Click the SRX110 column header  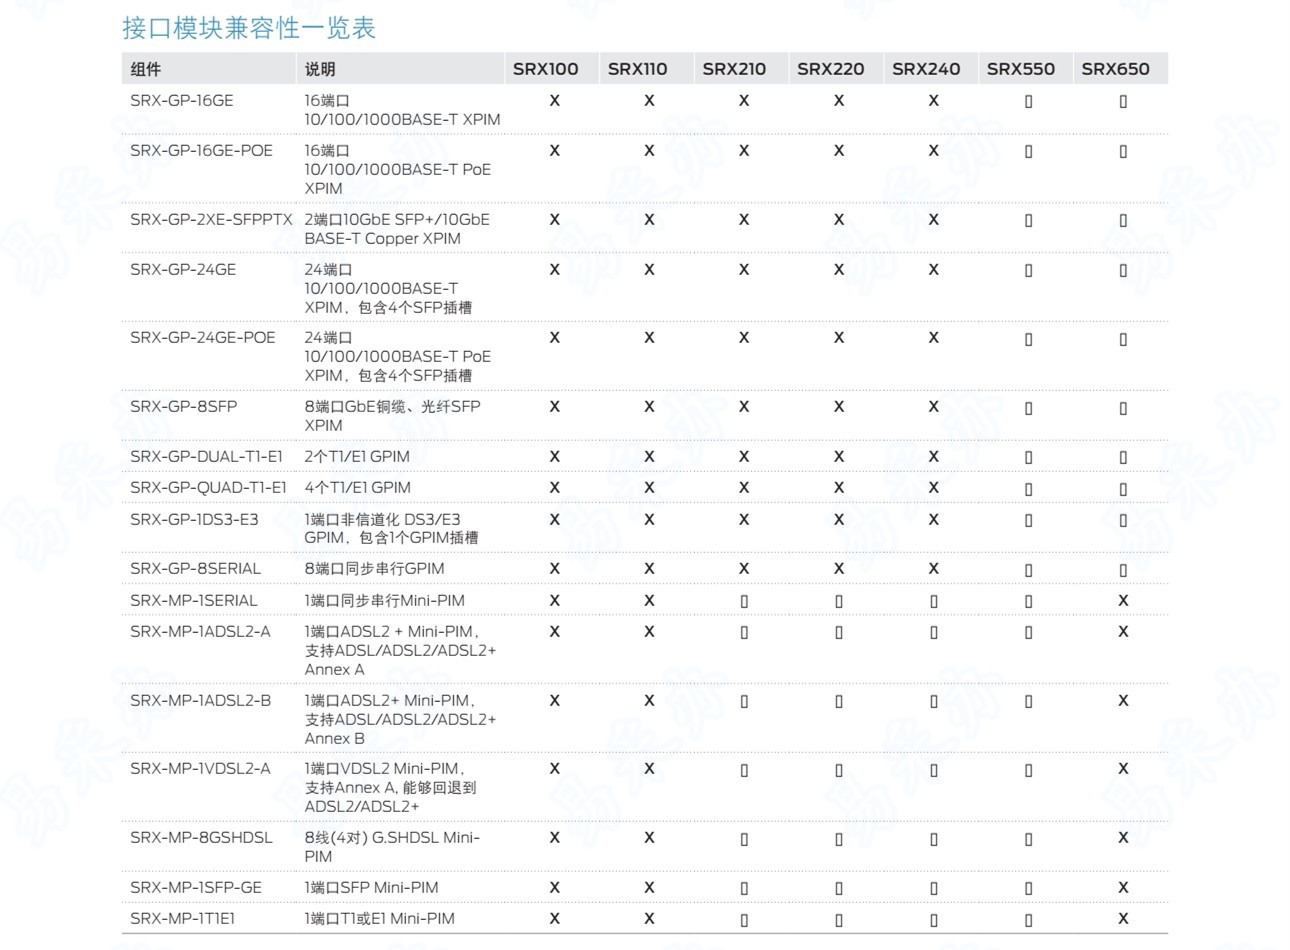(x=638, y=69)
